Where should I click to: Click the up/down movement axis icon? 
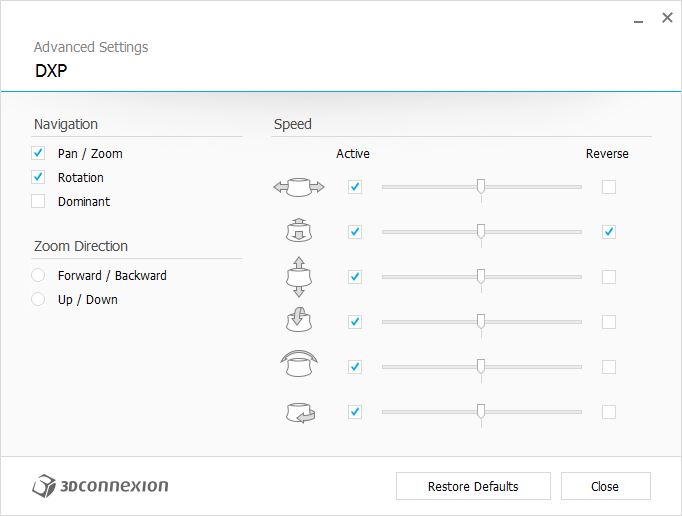click(299, 277)
